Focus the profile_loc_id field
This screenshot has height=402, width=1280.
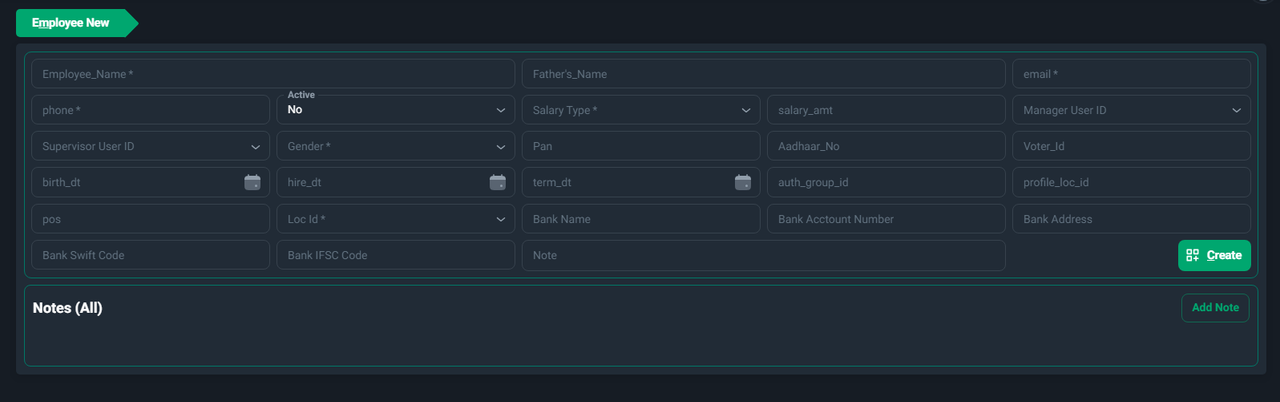click(x=1131, y=182)
